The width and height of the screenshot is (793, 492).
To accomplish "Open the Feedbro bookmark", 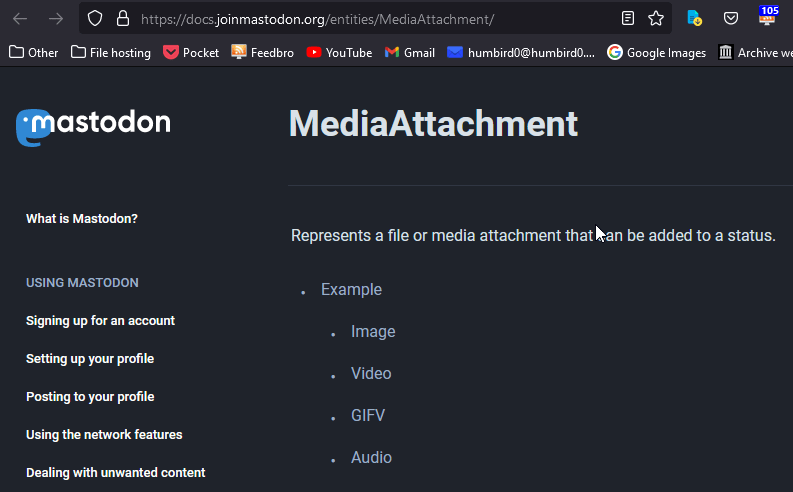I will pyautogui.click(x=263, y=52).
